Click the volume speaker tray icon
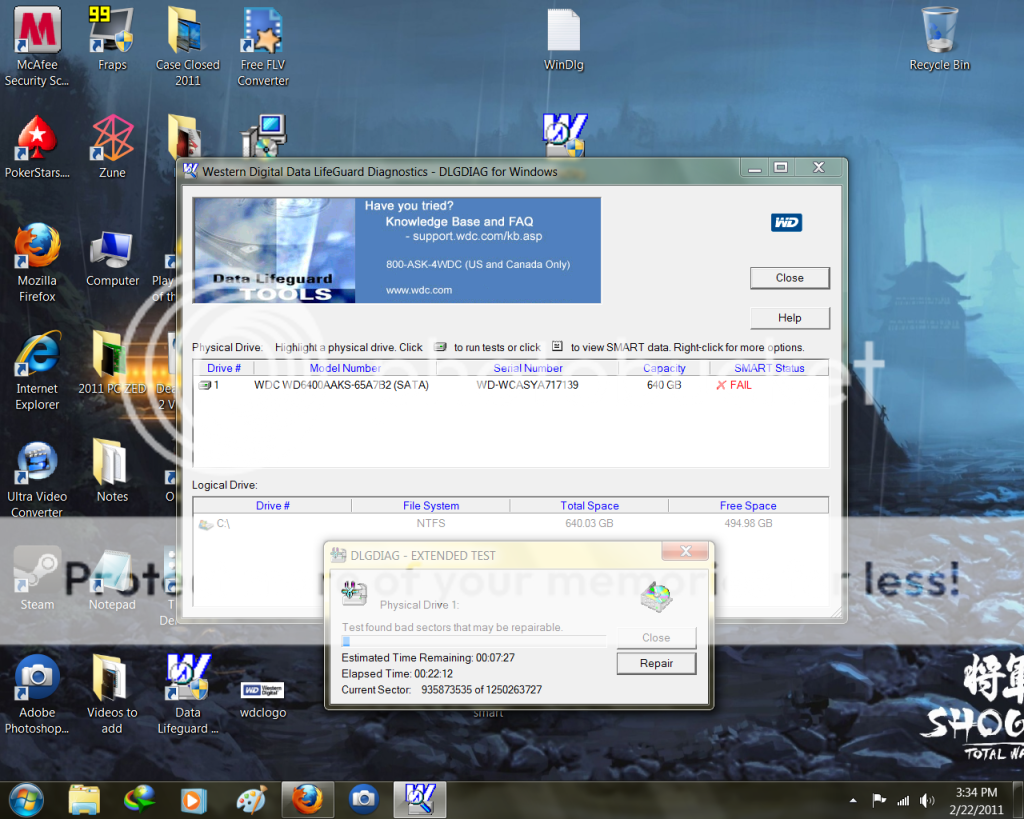 tap(927, 800)
